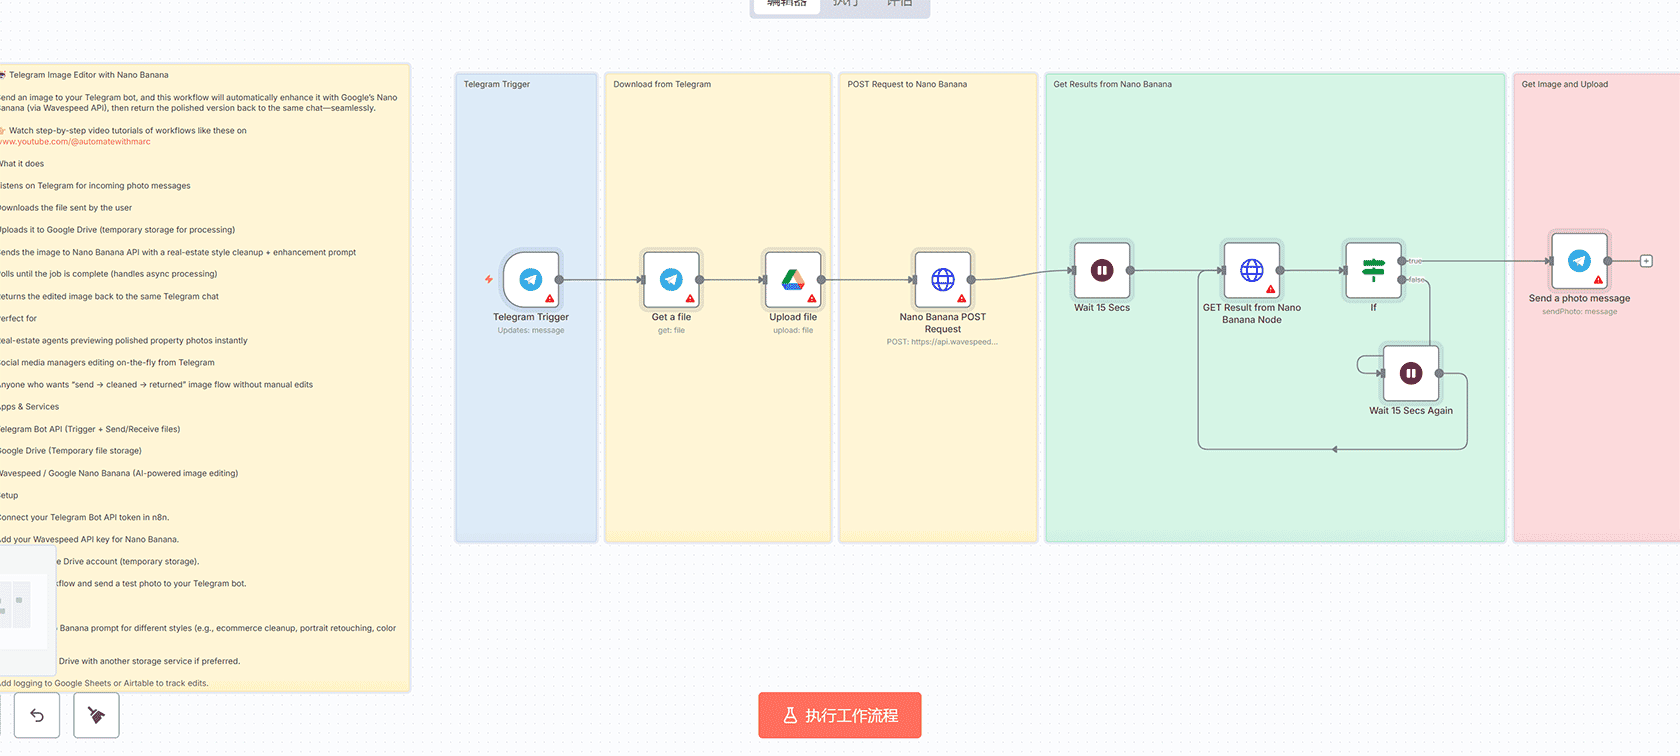Click the broom tidy-up button
Screen dimensions: 1680x756
coord(97,715)
